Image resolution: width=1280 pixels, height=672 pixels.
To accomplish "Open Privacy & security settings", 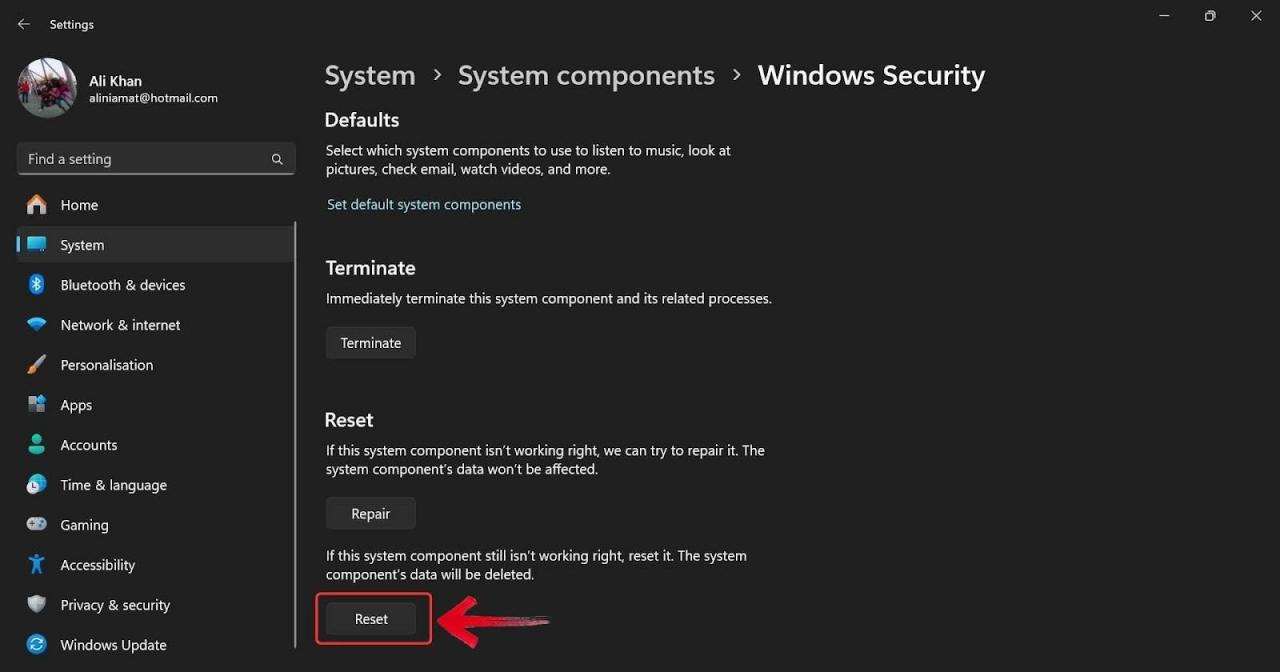I will (114, 605).
